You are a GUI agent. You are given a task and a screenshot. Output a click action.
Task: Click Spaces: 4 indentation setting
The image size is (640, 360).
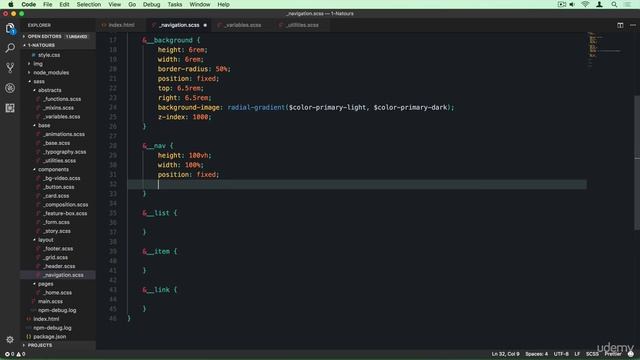point(536,354)
